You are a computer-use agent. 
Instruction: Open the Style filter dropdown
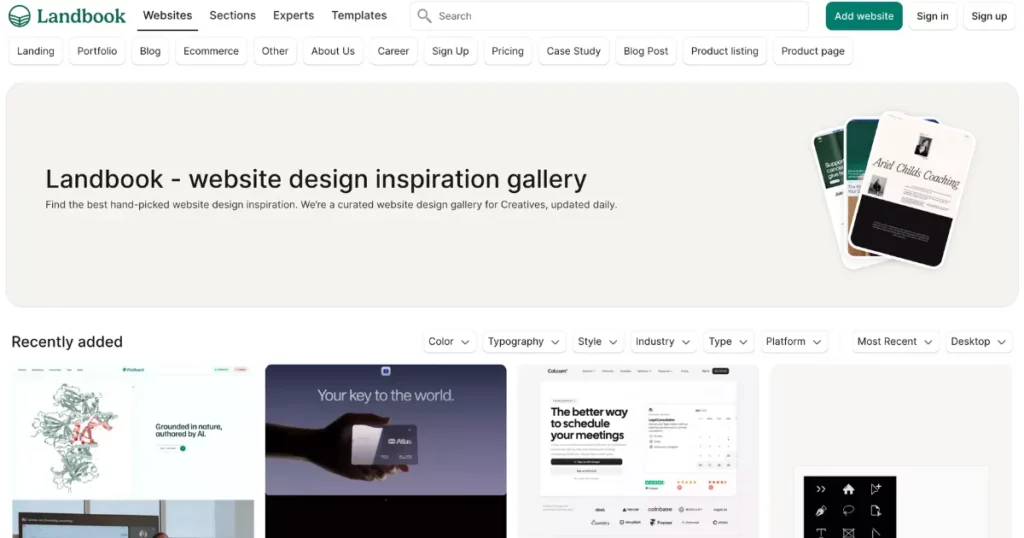(x=598, y=342)
